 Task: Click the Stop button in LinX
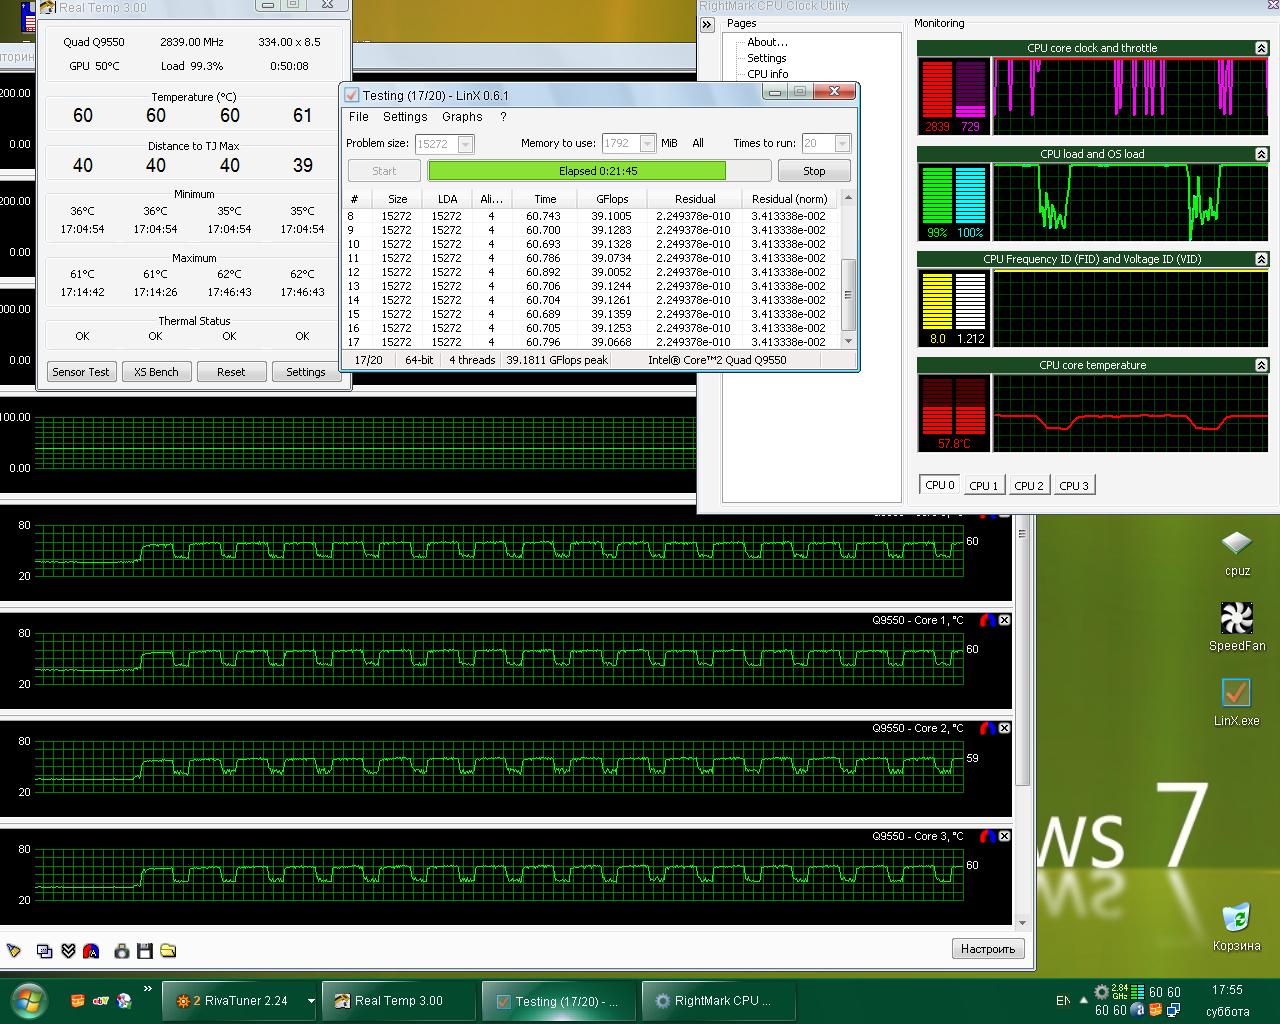(814, 171)
